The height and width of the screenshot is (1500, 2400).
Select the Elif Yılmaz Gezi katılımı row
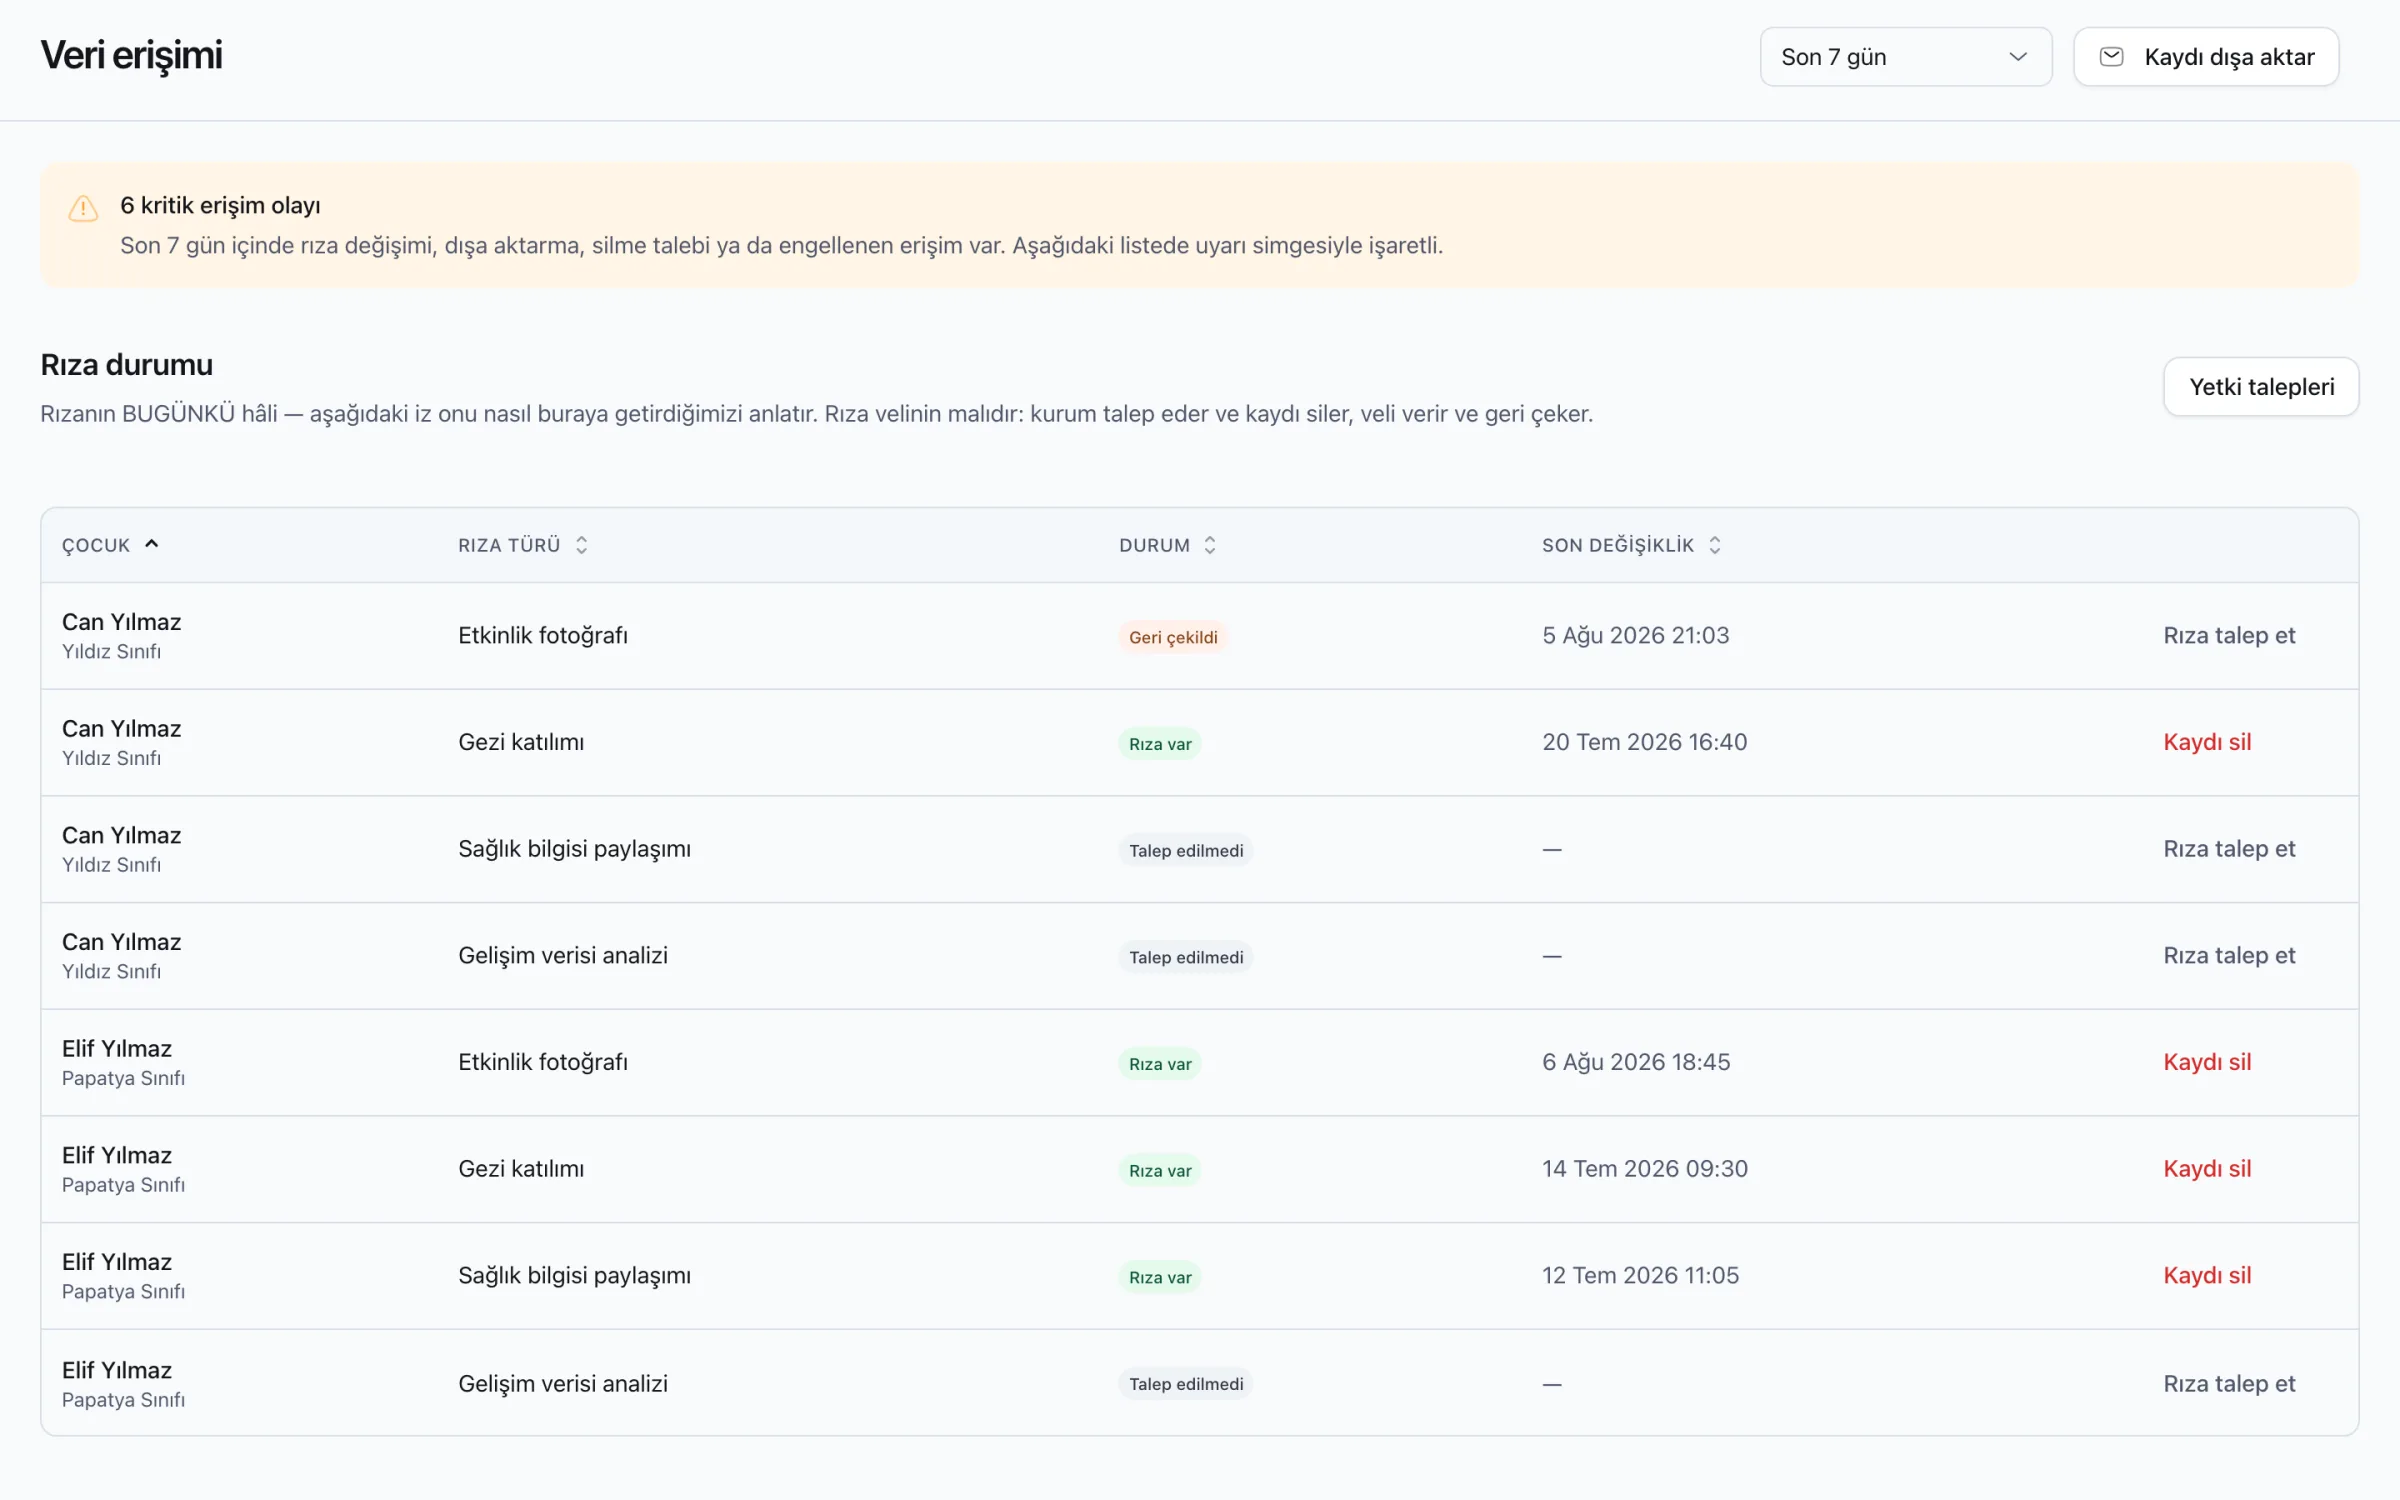pyautogui.click(x=1200, y=1169)
